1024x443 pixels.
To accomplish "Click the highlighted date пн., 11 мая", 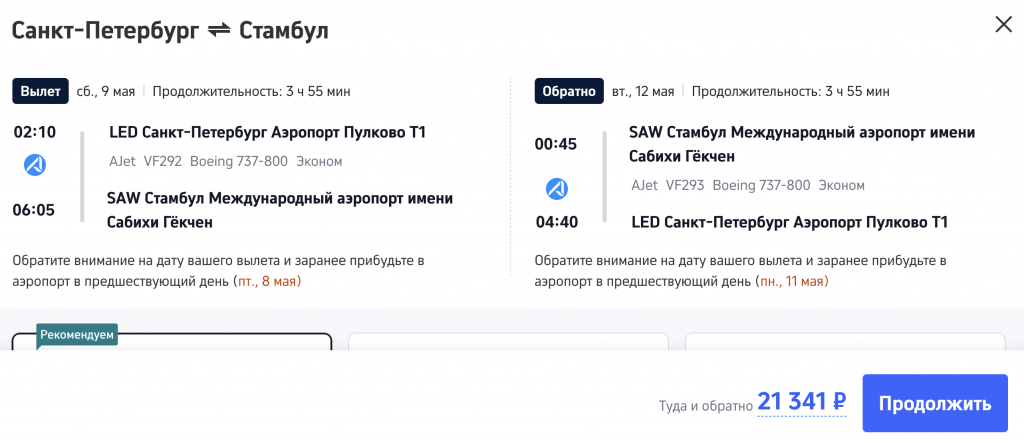I will [793, 282].
